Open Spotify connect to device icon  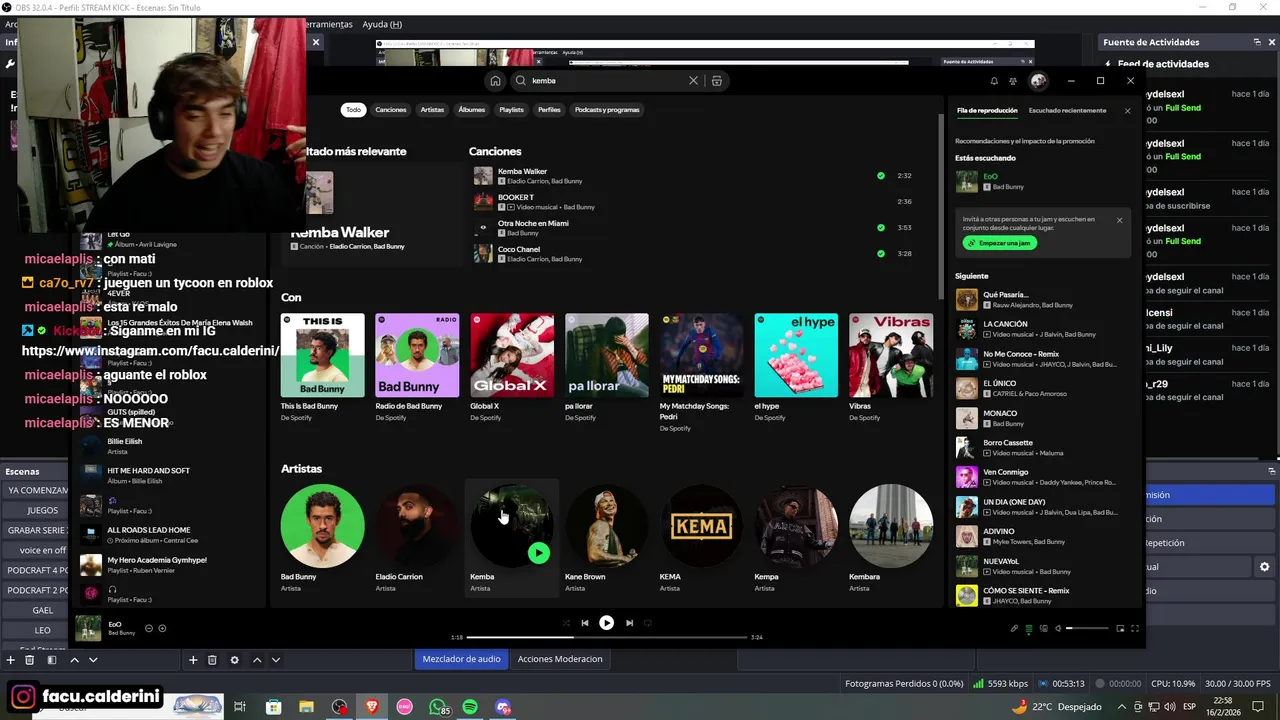1044,629
